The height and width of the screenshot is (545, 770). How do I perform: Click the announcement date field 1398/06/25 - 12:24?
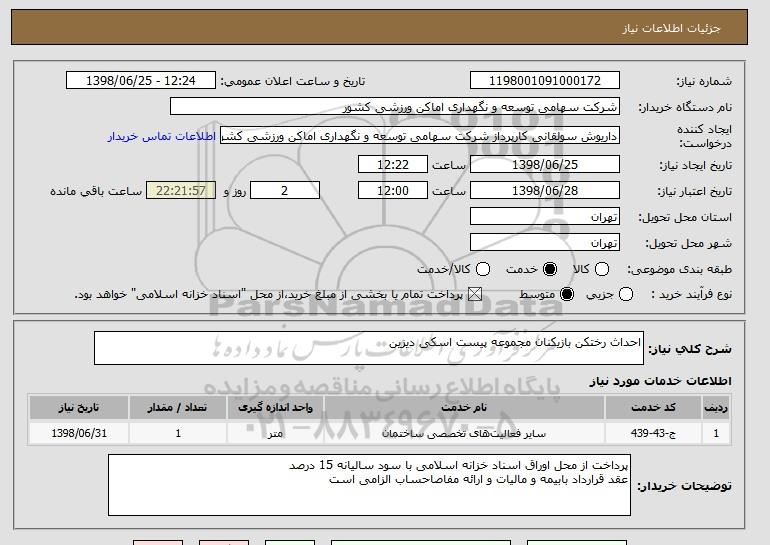(141, 81)
